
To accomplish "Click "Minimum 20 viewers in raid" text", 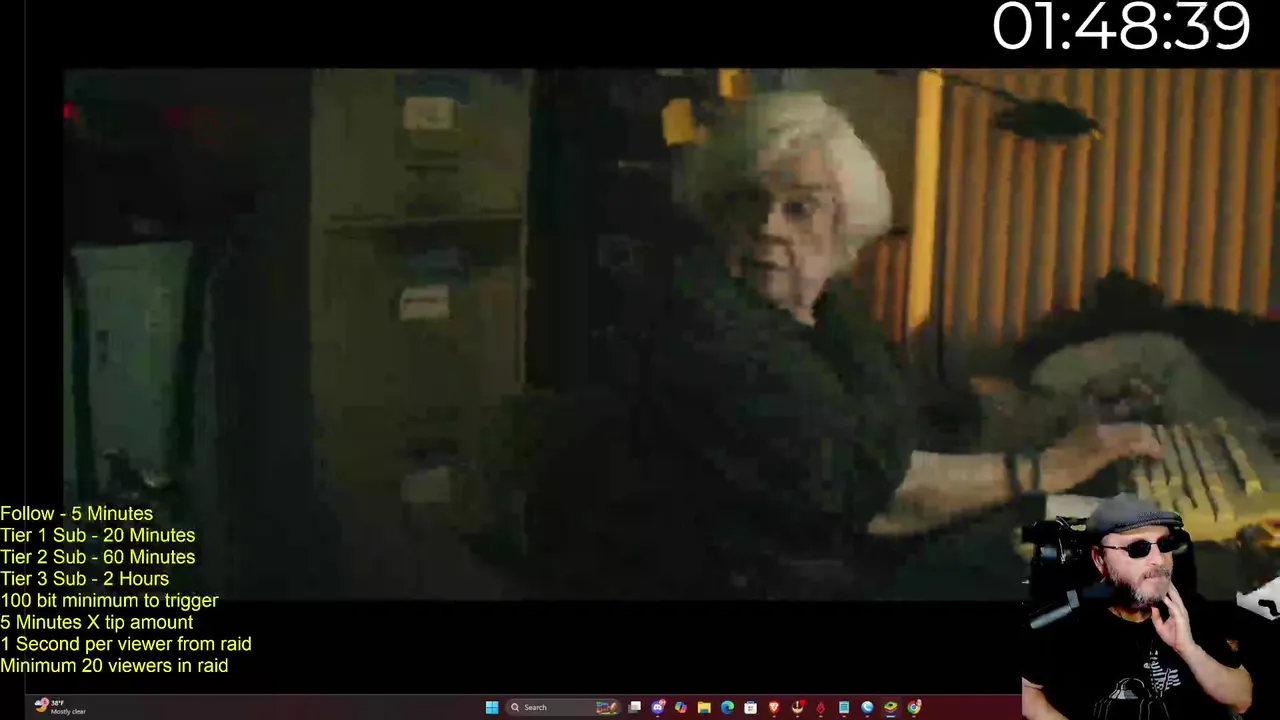I will pos(114,666).
